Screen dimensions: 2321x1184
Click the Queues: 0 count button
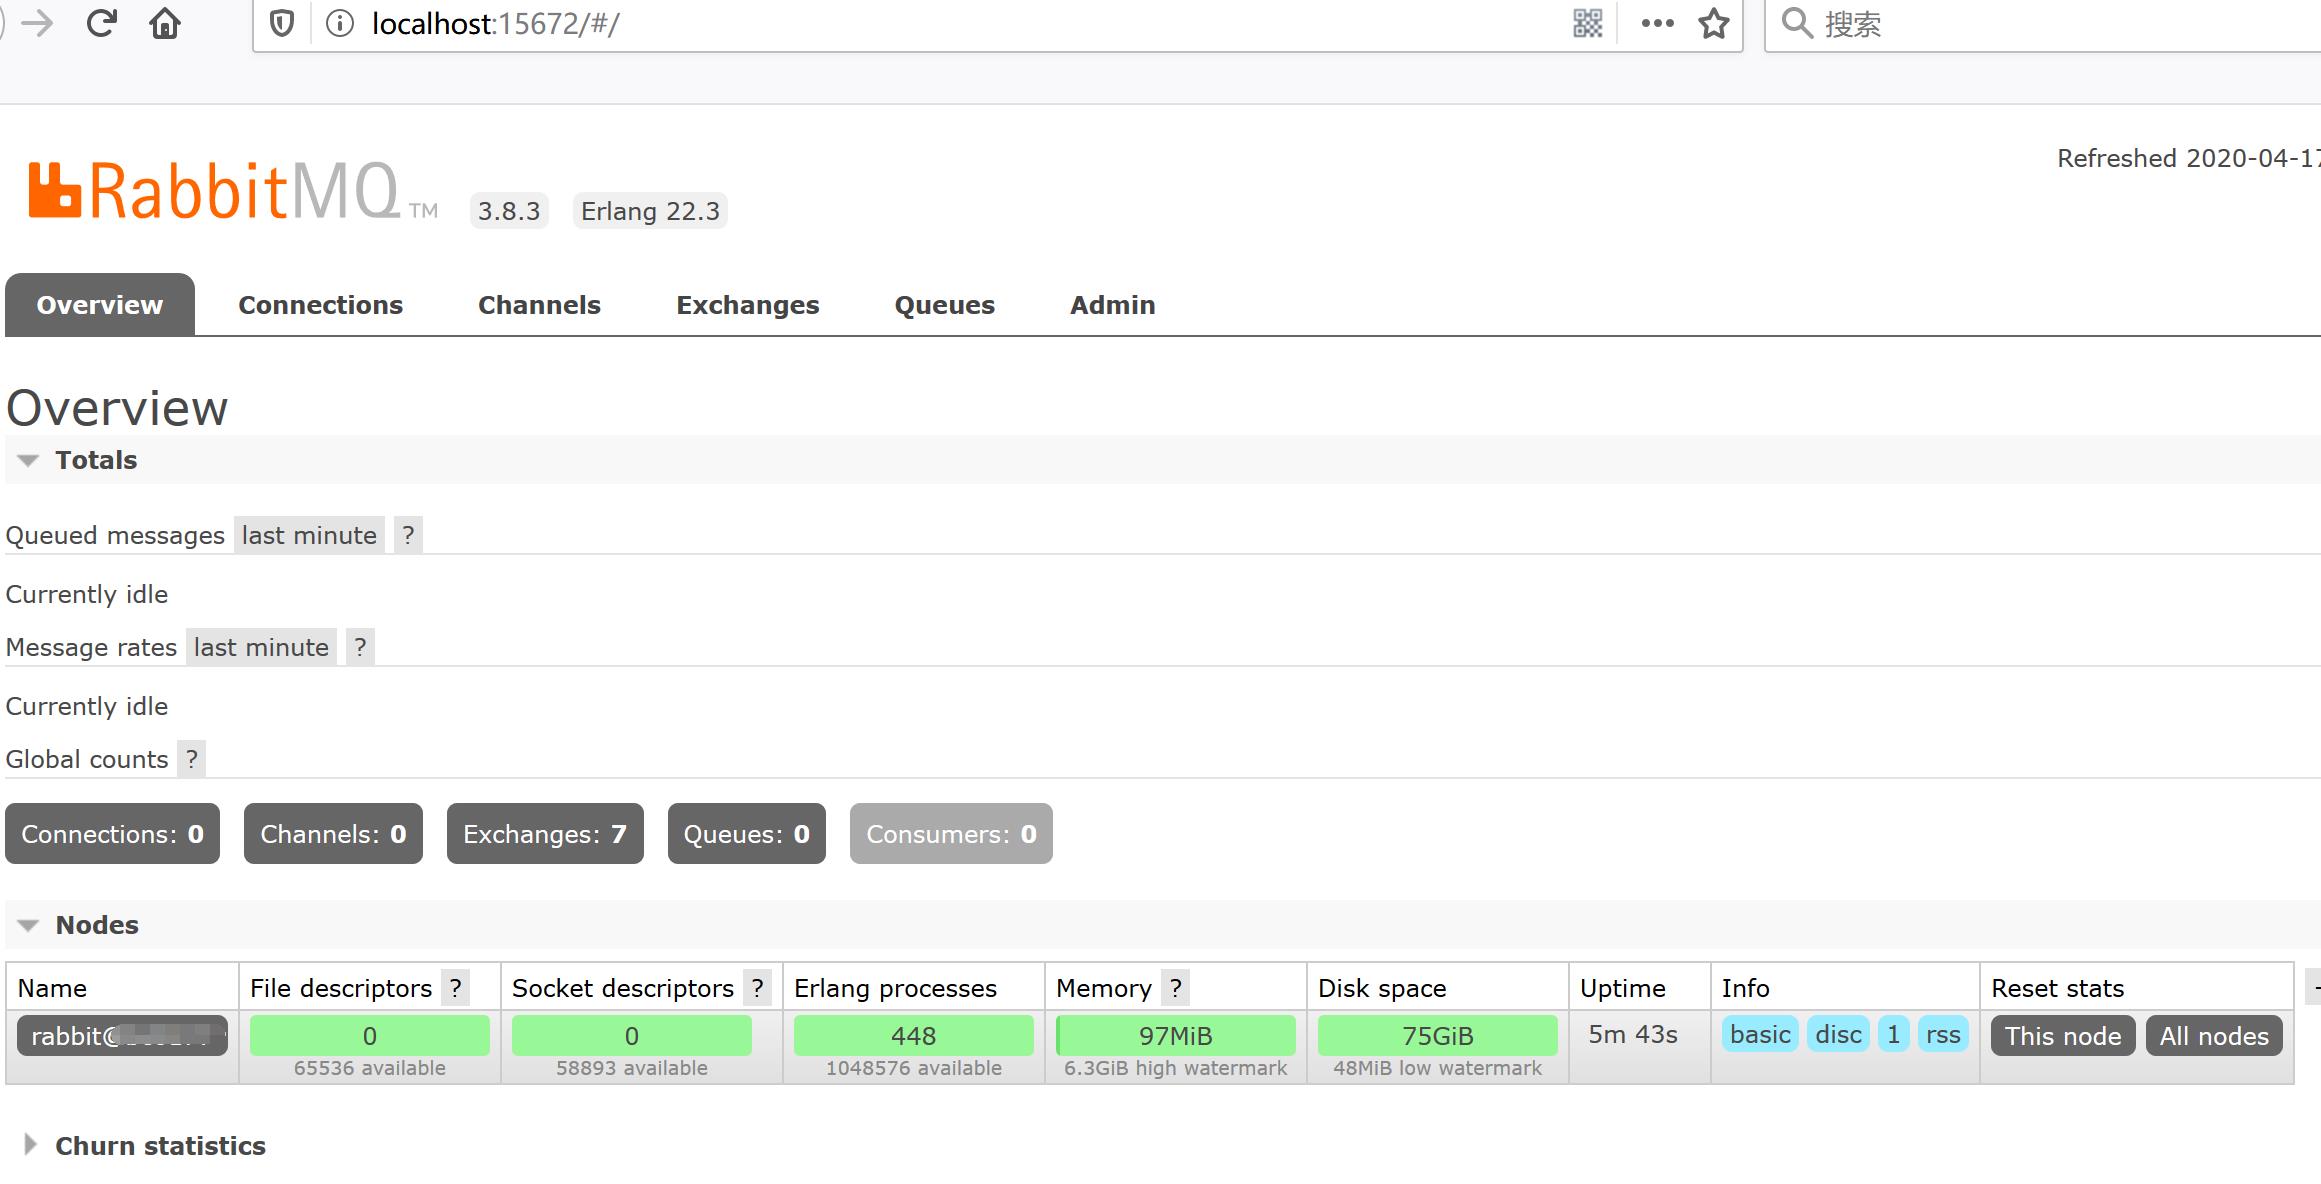coord(747,834)
